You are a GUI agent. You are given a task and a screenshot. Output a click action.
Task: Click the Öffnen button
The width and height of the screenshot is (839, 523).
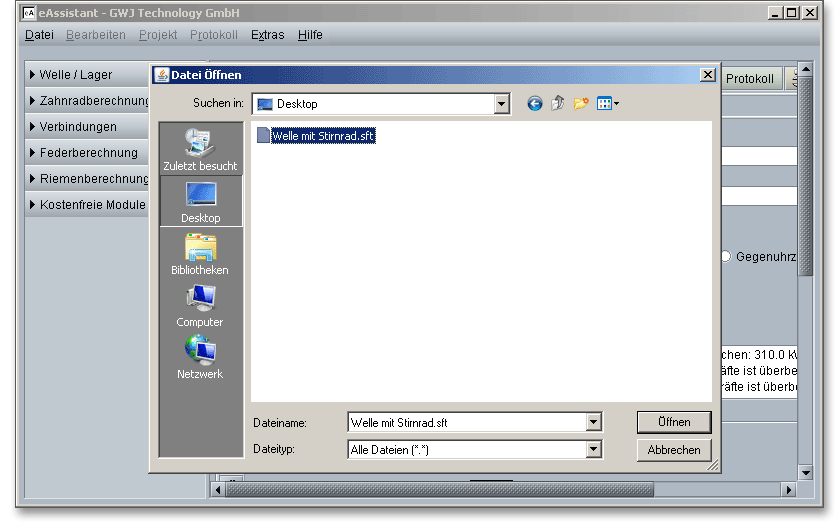pyautogui.click(x=674, y=422)
